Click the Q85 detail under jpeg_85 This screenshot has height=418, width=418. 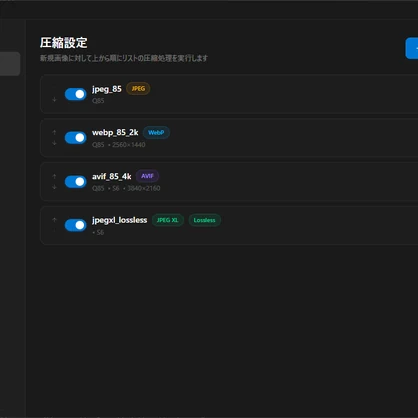pyautogui.click(x=98, y=101)
